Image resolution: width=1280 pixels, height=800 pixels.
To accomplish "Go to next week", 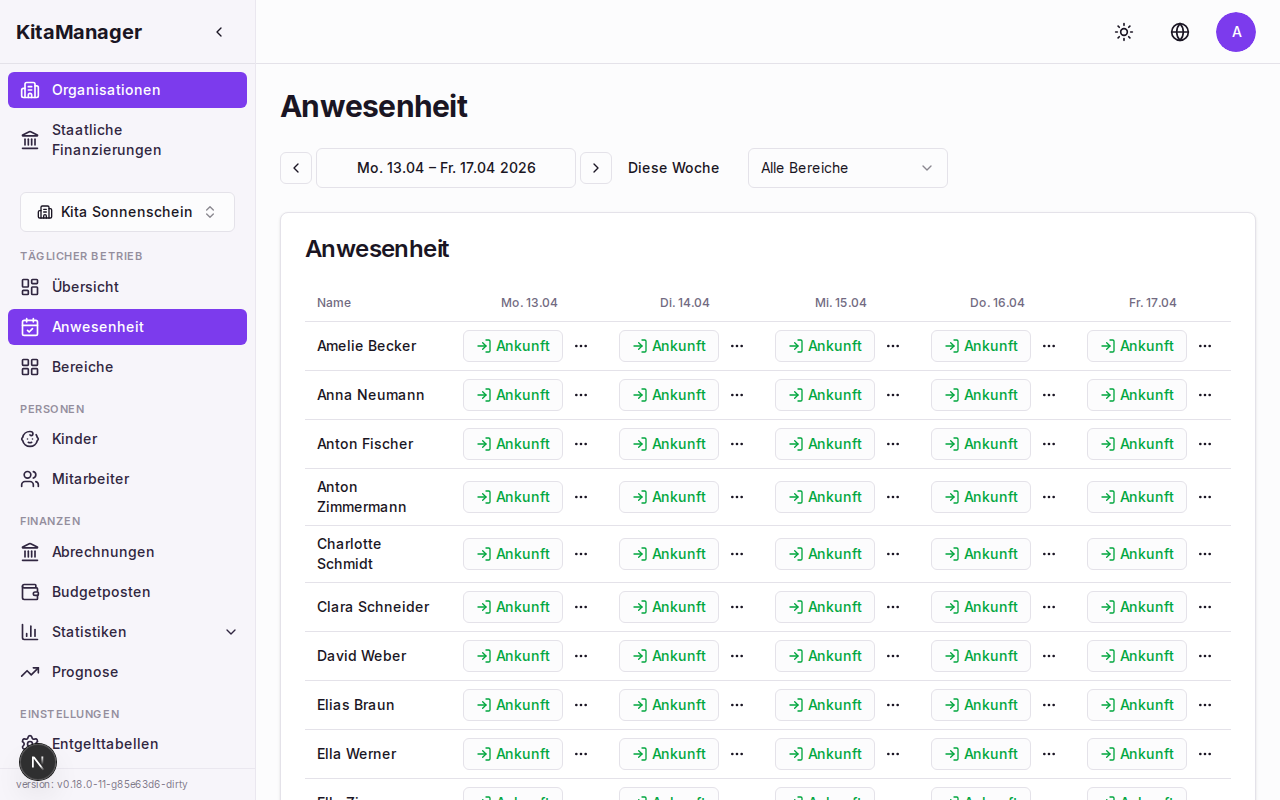I will pyautogui.click(x=596, y=168).
